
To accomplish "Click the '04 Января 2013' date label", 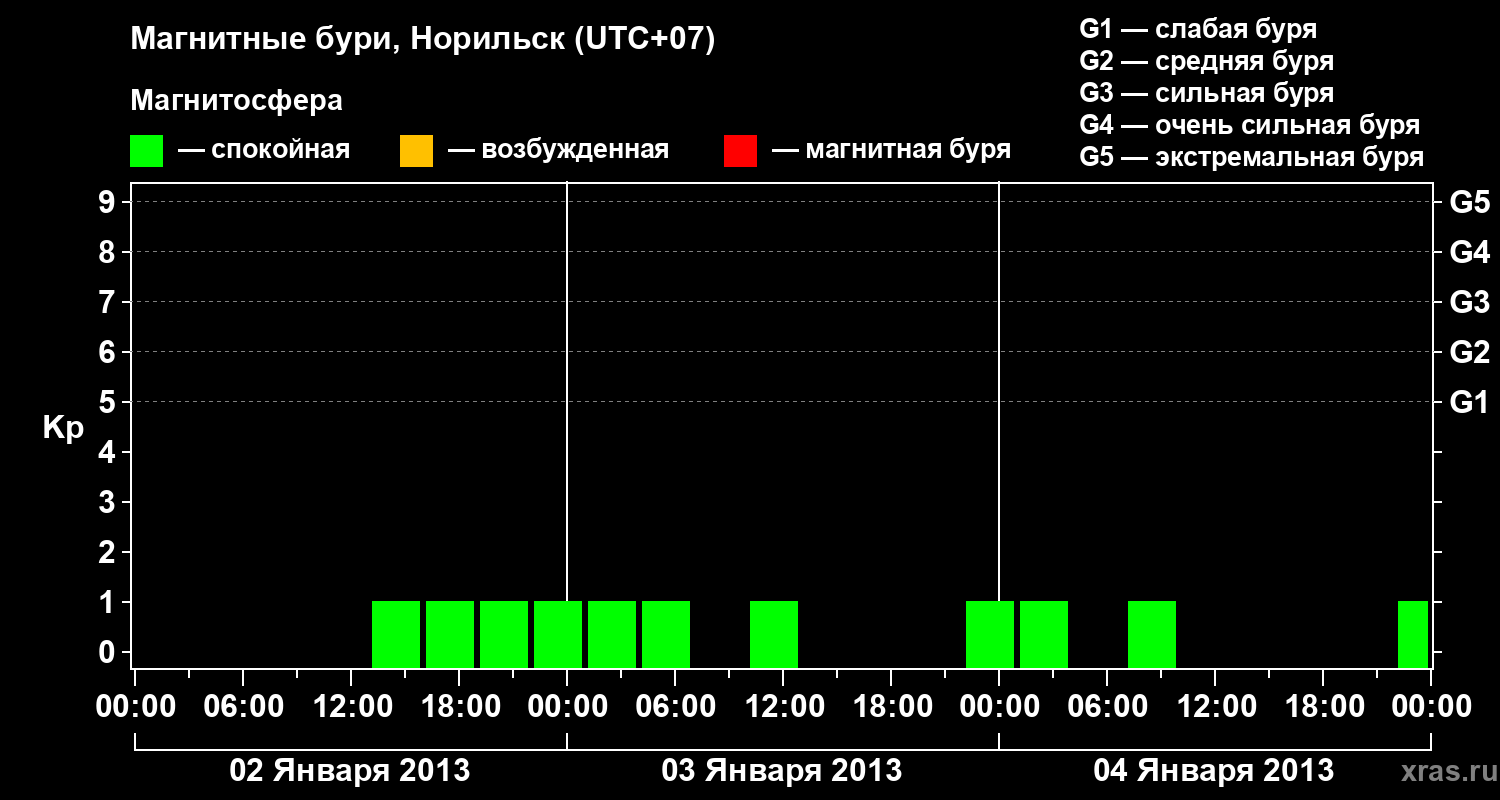I will [1214, 771].
